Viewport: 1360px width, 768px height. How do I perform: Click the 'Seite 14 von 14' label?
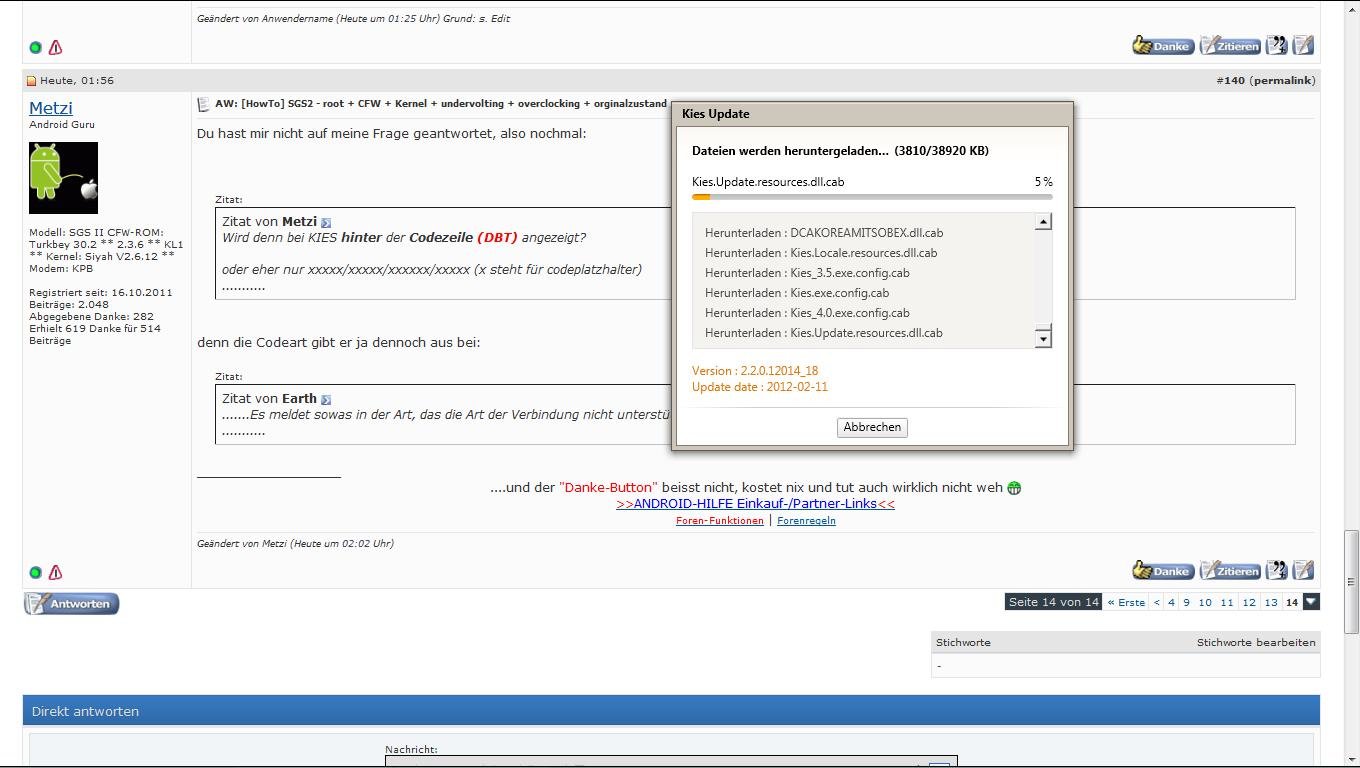1053,602
